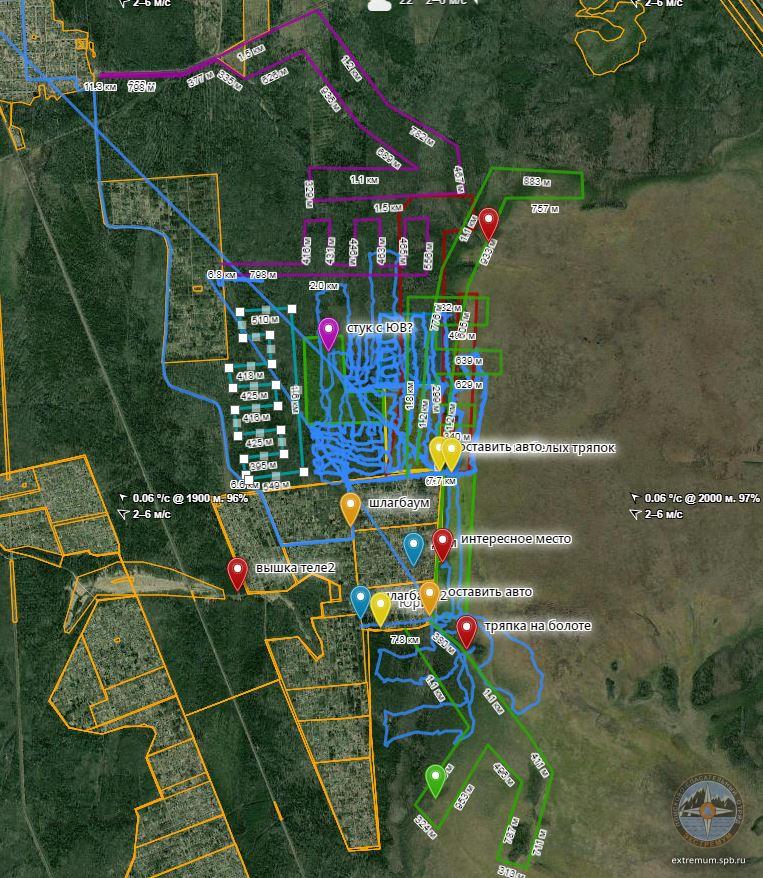Click the yellow marker left of шлагбаум 2 pin
763x878 pixels.
pyautogui.click(x=380, y=608)
